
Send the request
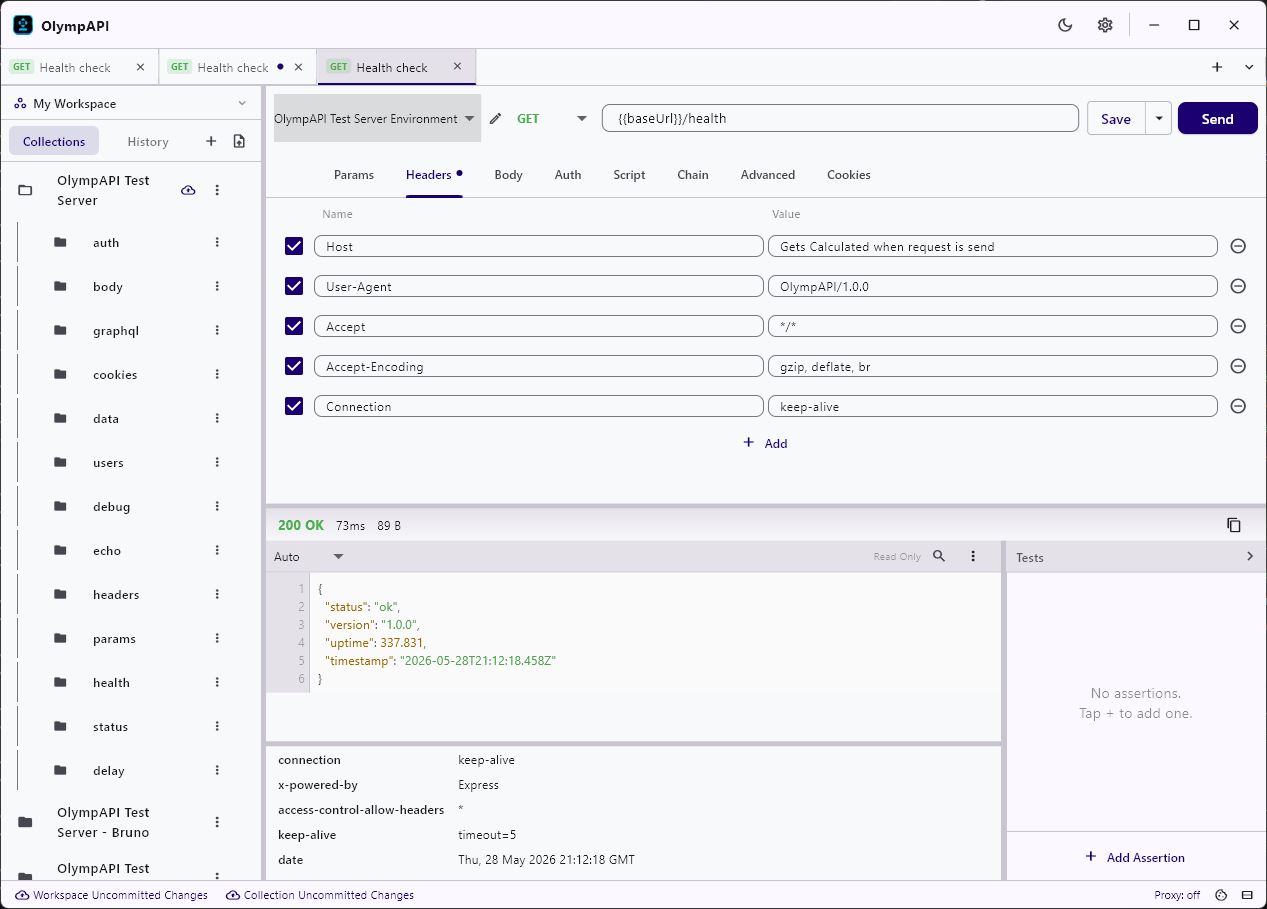click(1217, 118)
